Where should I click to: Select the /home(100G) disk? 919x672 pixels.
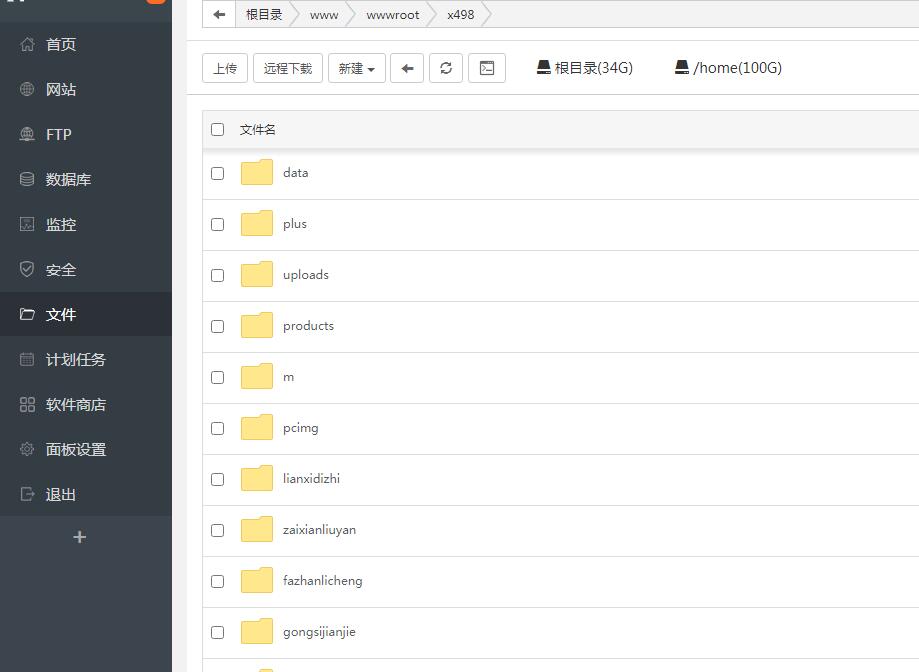[x=727, y=68]
